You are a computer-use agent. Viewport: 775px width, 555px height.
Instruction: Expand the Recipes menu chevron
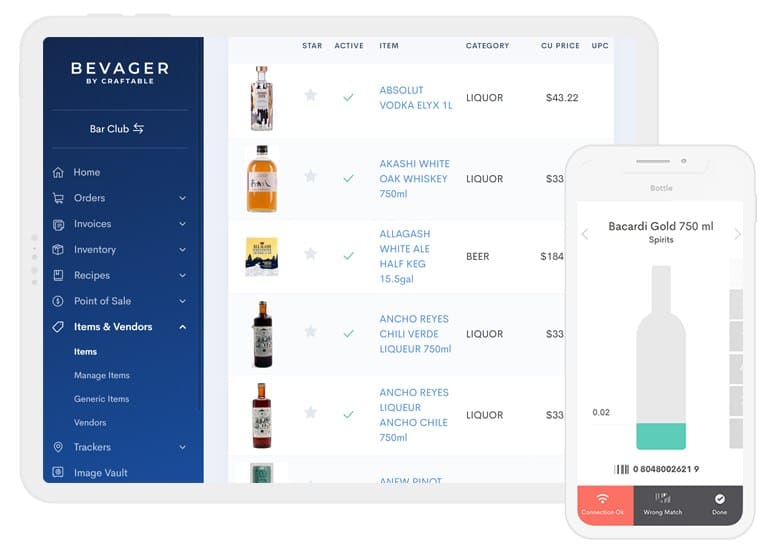point(182,275)
